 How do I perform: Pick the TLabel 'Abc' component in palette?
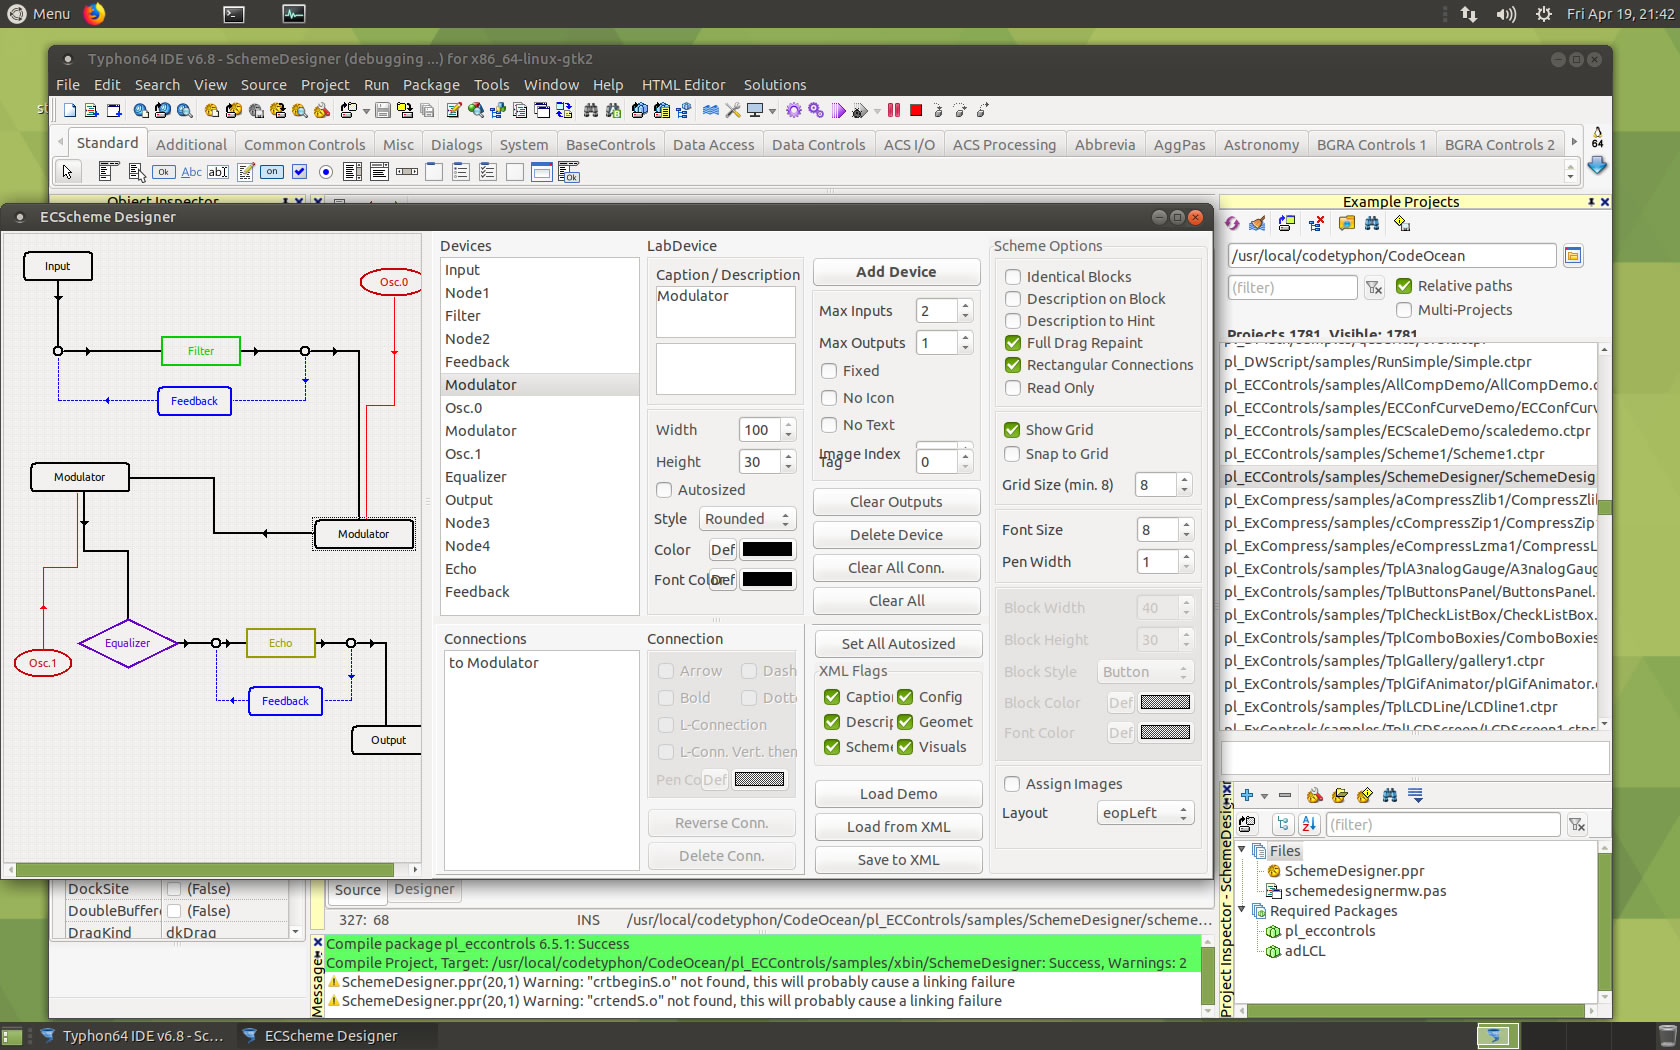[x=191, y=172]
